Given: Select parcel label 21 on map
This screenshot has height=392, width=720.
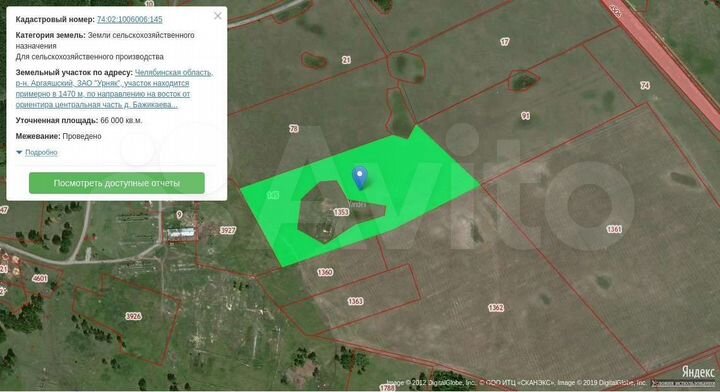Looking at the screenshot, I should point(346,60).
